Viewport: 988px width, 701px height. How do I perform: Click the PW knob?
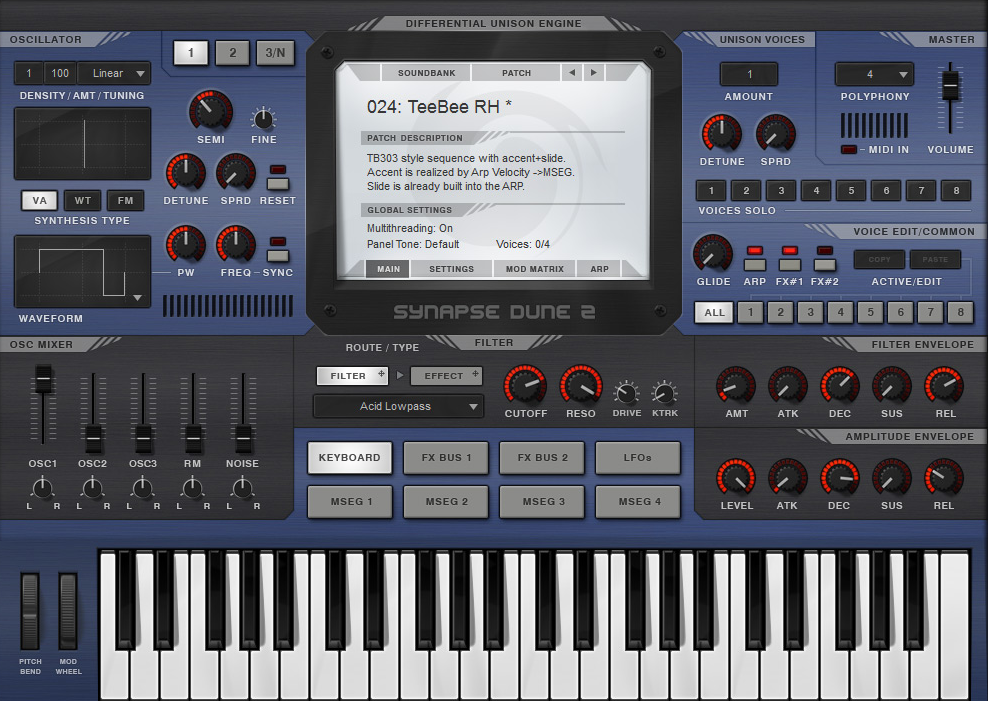click(x=185, y=244)
